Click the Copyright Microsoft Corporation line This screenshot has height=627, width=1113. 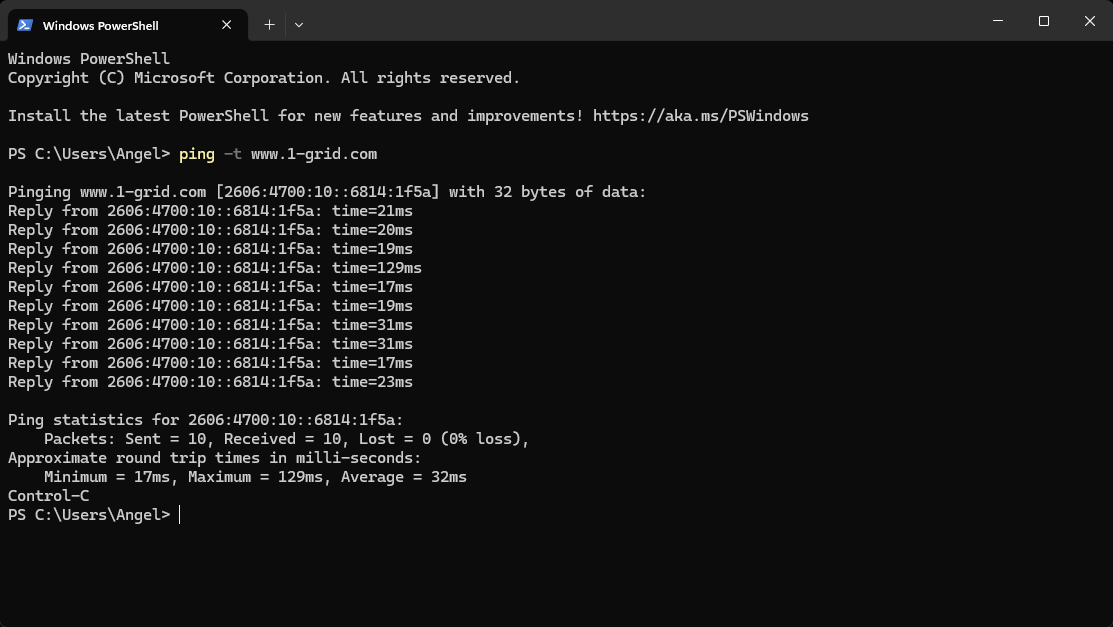[263, 78]
